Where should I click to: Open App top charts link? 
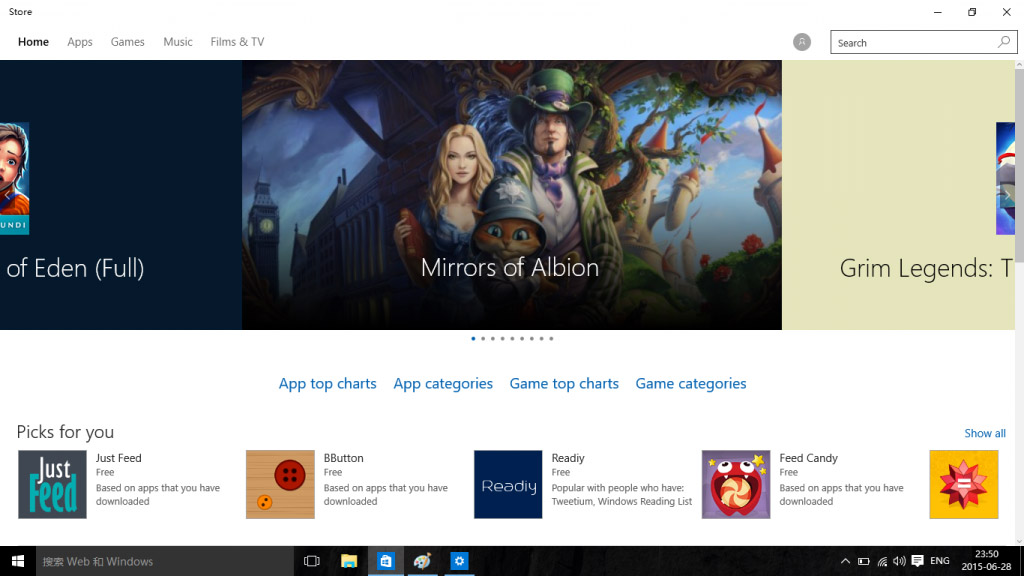[327, 383]
